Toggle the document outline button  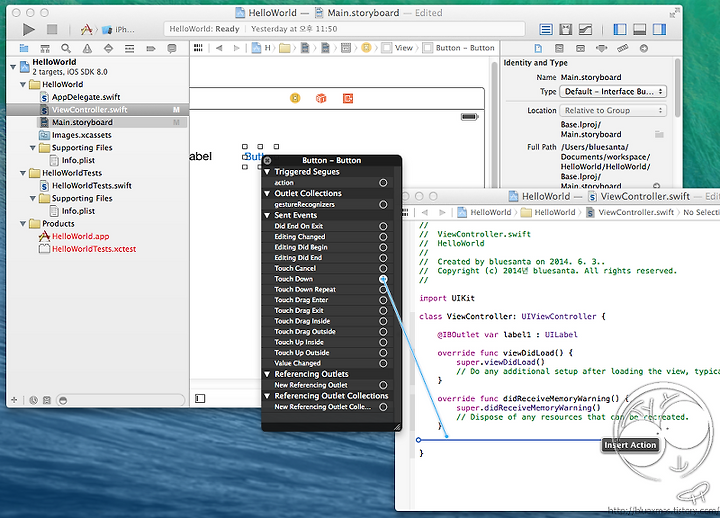click(200, 398)
